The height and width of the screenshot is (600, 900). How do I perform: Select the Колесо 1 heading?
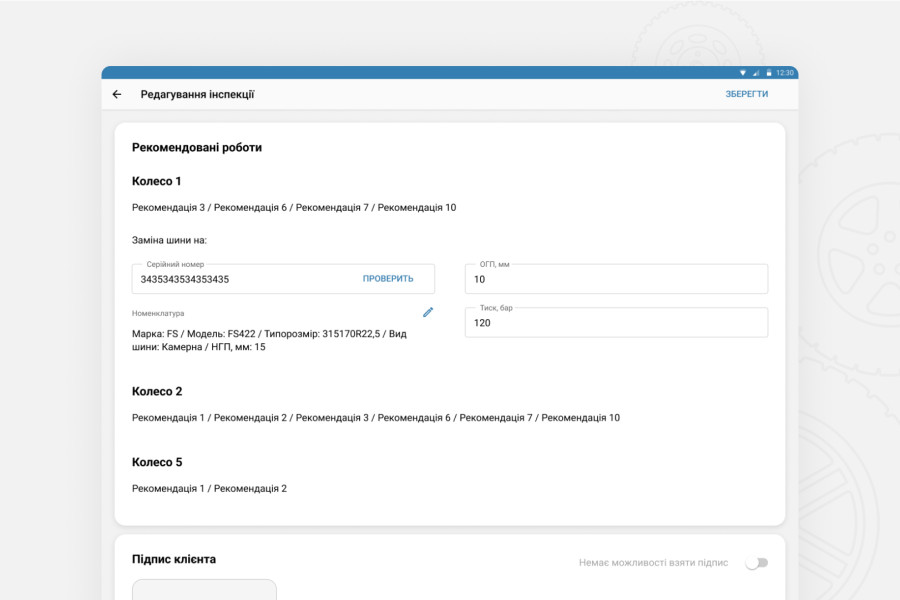[x=157, y=181]
